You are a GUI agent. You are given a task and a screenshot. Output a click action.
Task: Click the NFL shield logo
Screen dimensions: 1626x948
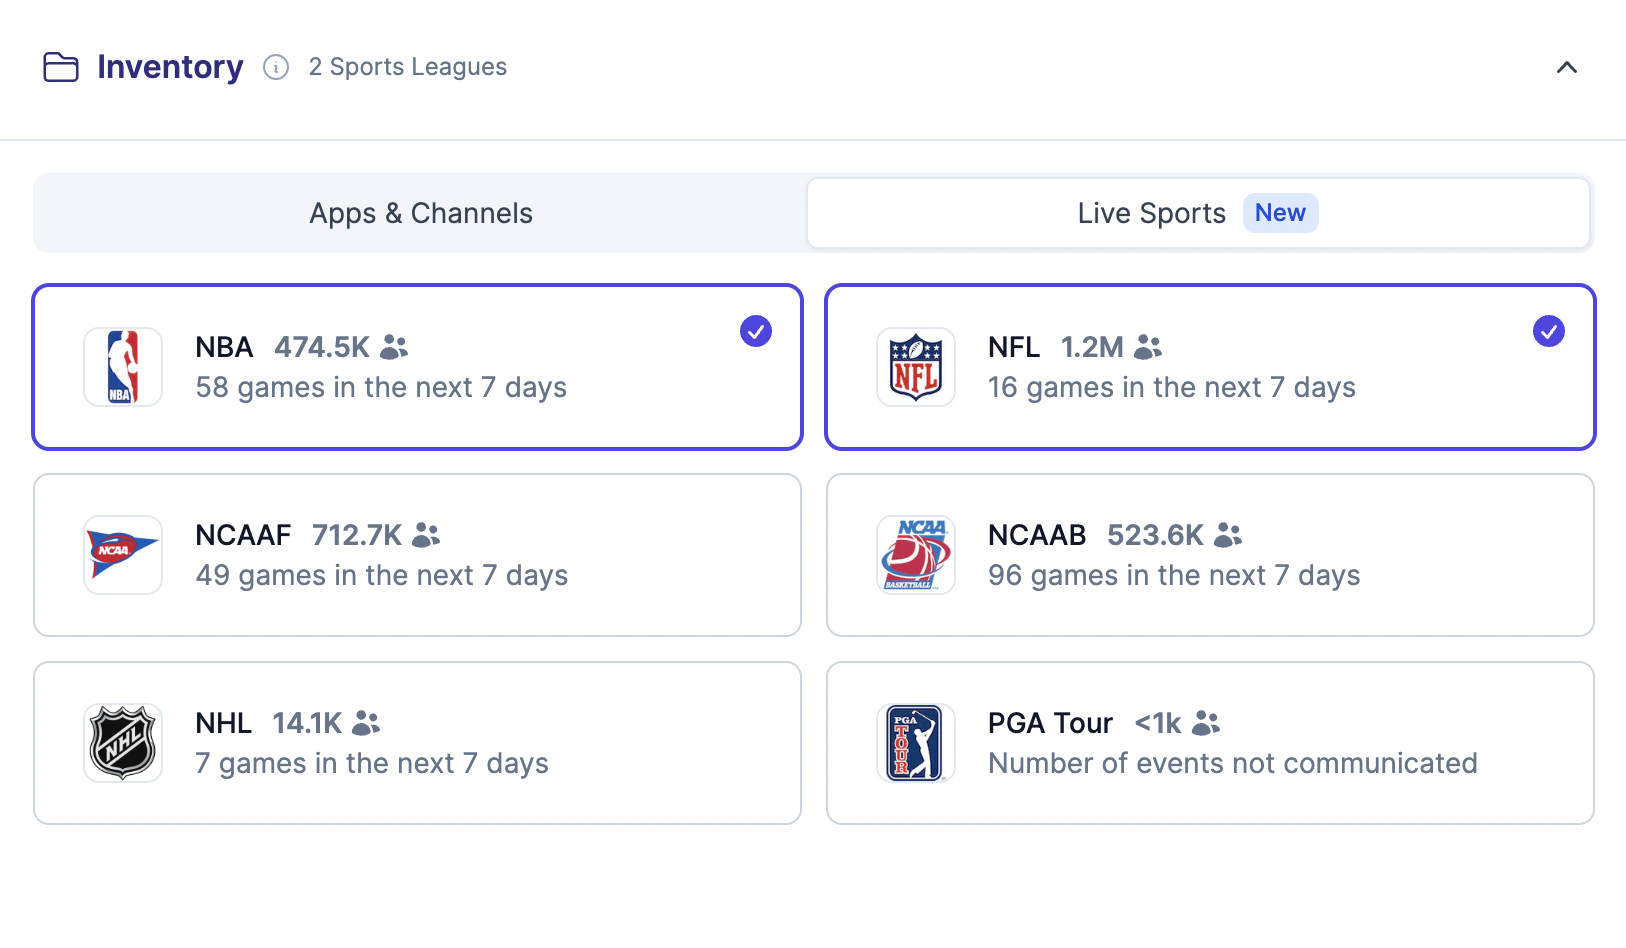pos(916,367)
